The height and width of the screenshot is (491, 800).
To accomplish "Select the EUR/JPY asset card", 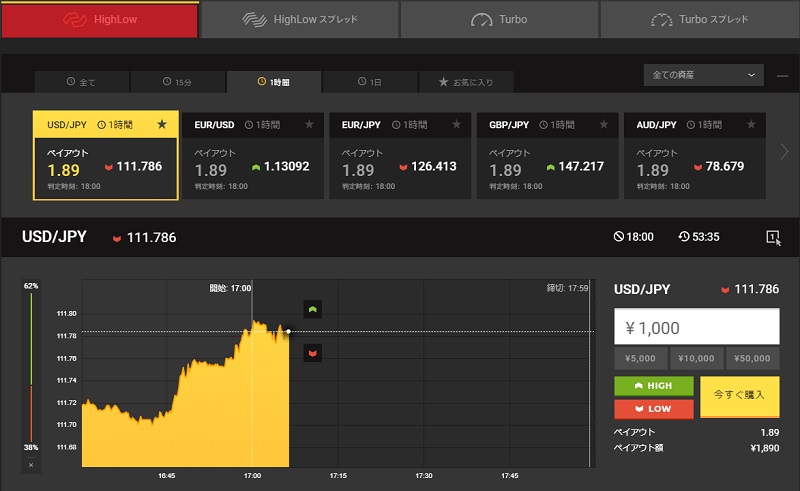I will pos(400,155).
